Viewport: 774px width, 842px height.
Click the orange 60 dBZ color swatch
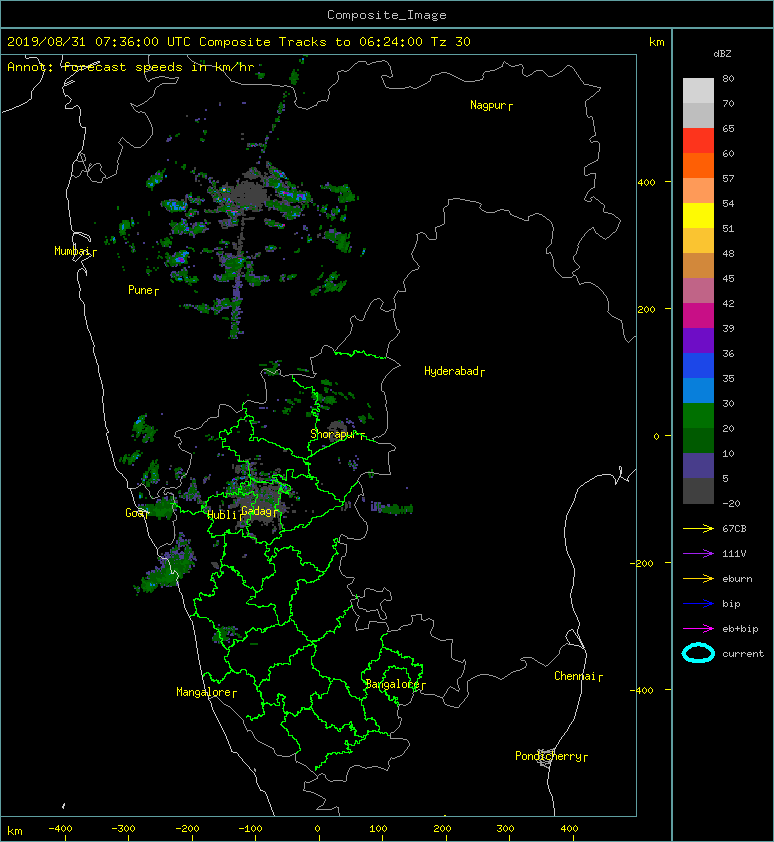pos(698,165)
